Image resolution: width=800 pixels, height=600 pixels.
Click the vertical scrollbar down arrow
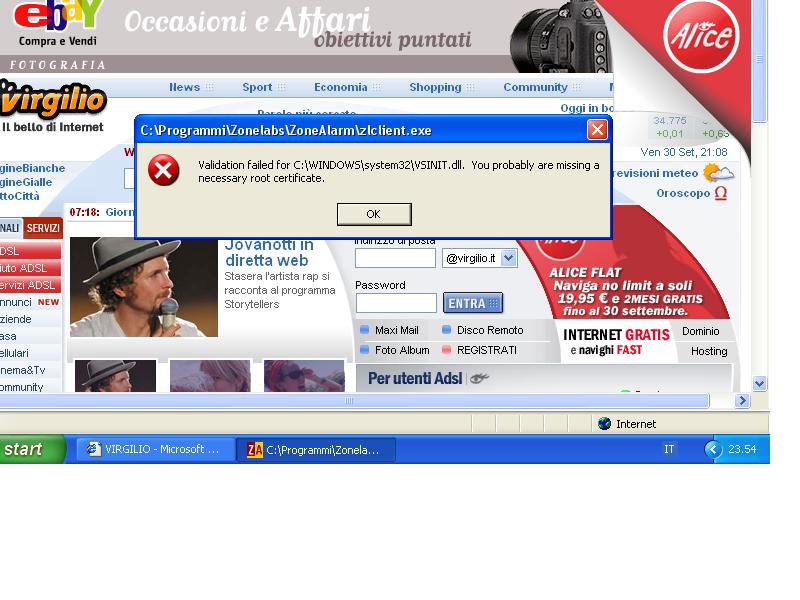coord(759,384)
